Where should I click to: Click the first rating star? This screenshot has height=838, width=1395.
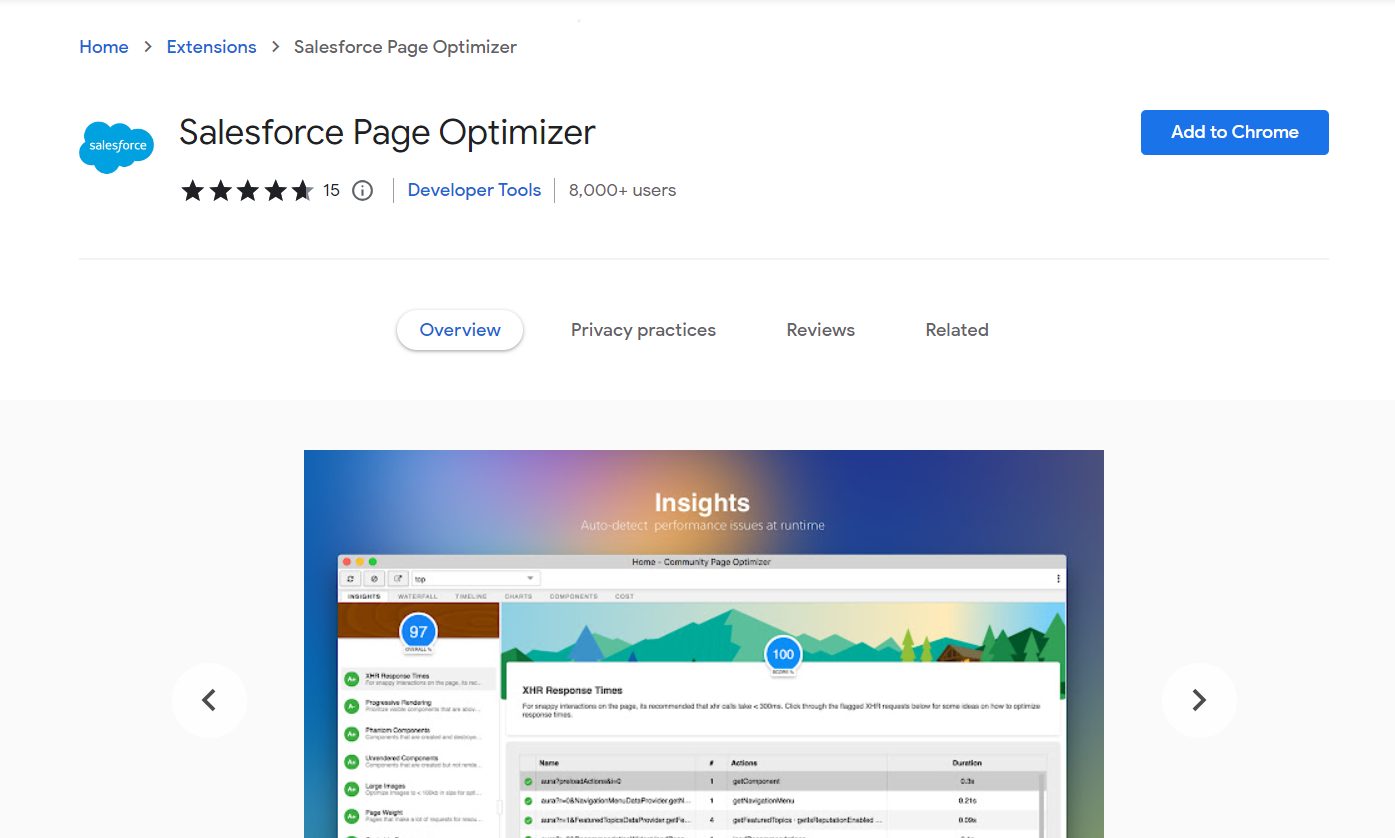tap(193, 190)
